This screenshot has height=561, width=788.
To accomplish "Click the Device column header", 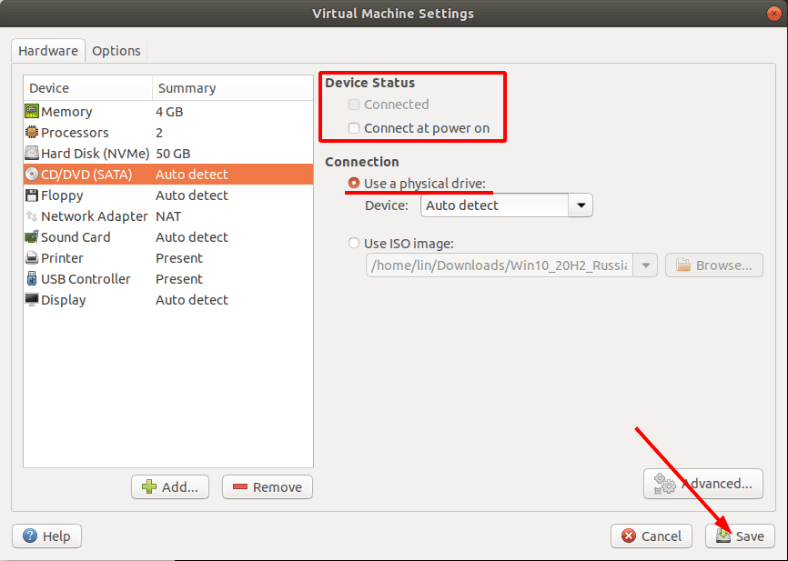I will (x=88, y=88).
